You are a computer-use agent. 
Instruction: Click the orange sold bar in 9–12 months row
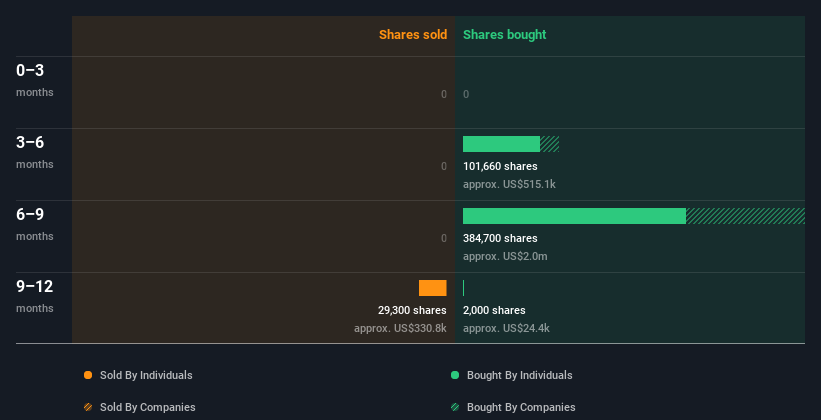pyautogui.click(x=432, y=288)
